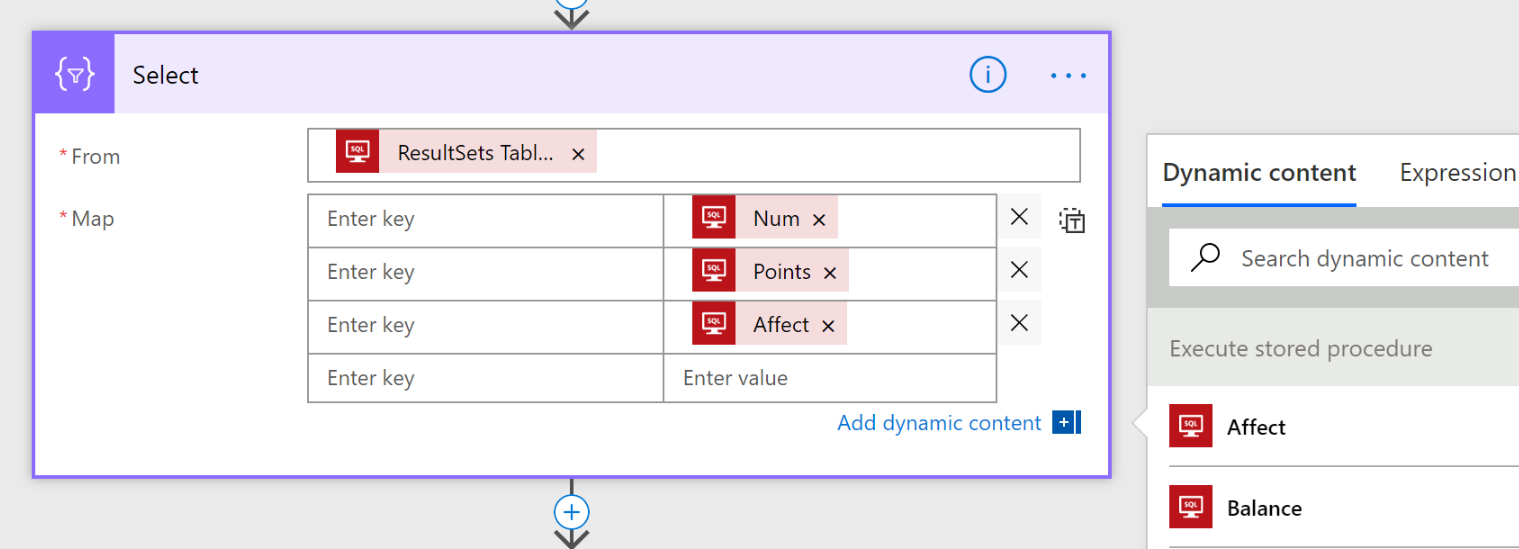Click the empty Enter value field

(x=829, y=378)
